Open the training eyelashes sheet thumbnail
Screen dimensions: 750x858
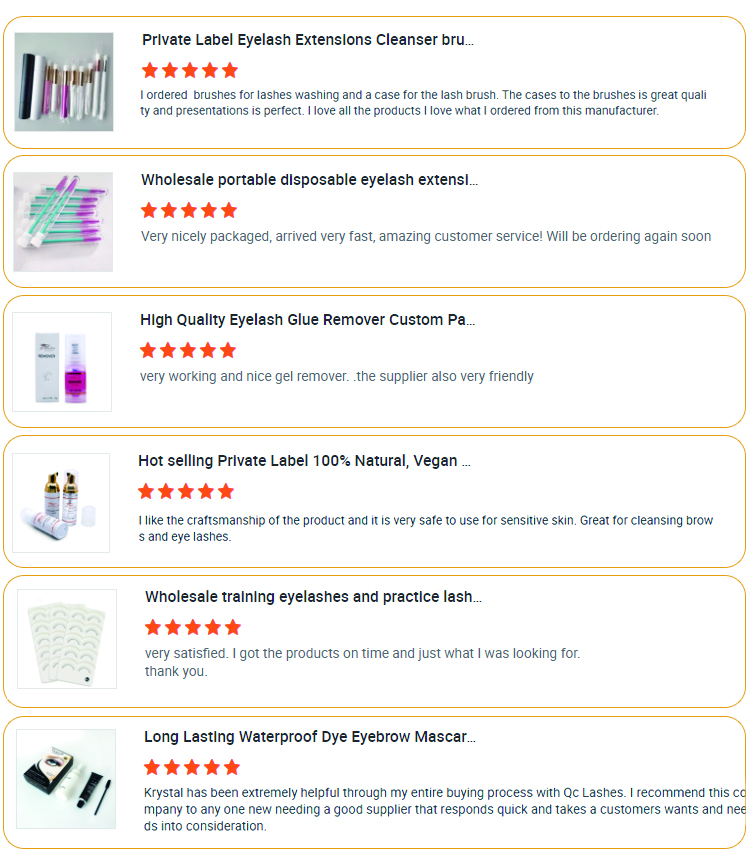coord(67,639)
